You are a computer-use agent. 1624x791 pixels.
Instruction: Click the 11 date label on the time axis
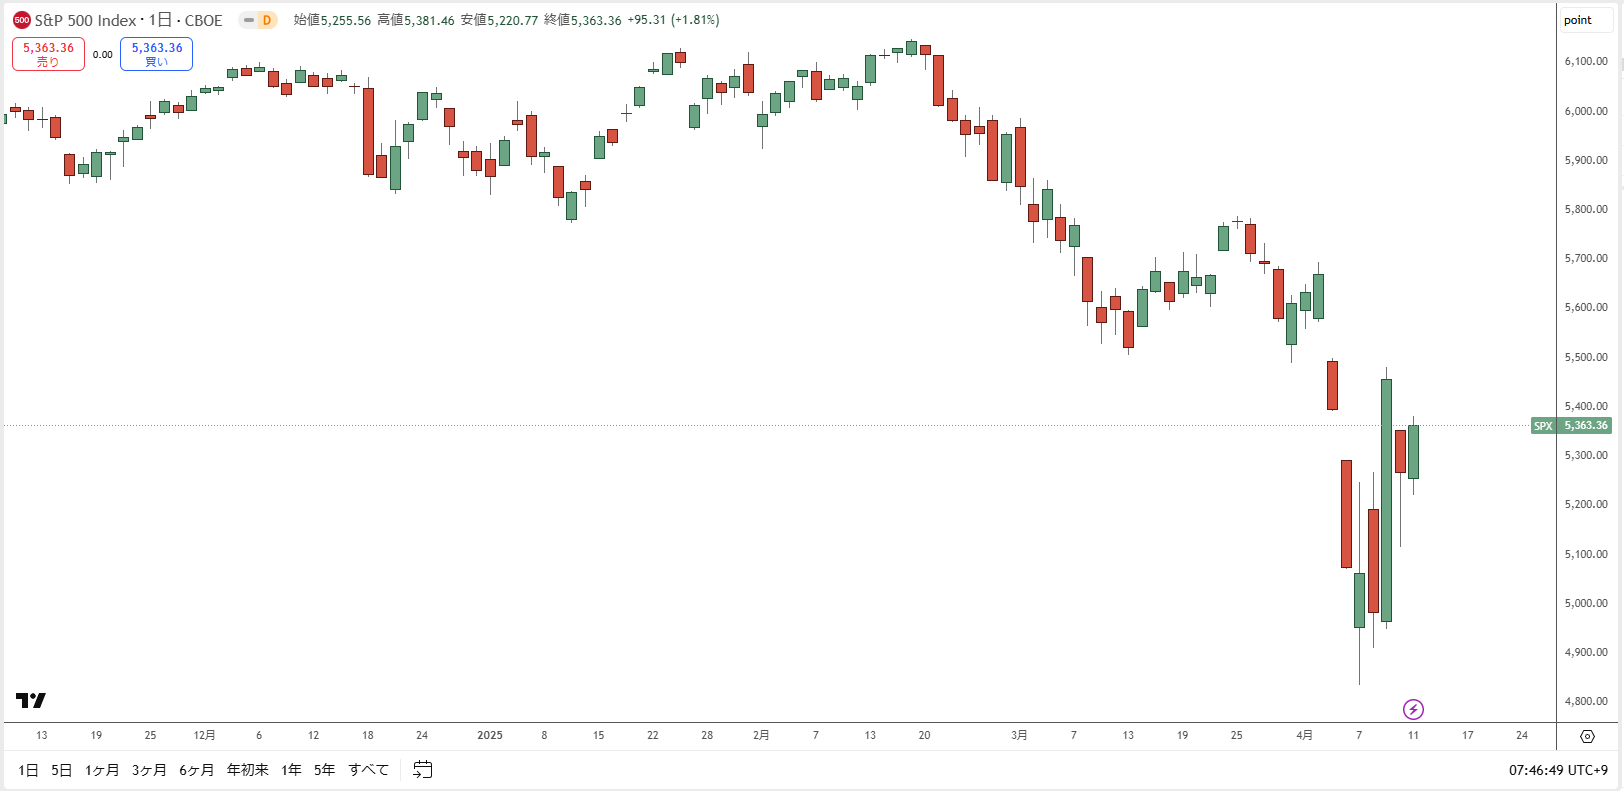1413,735
